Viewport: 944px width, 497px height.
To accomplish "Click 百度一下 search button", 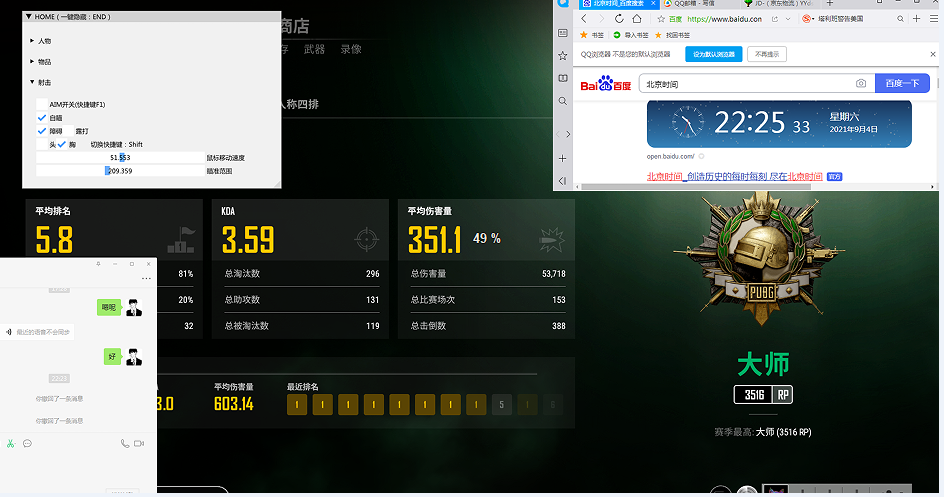I will point(902,83).
